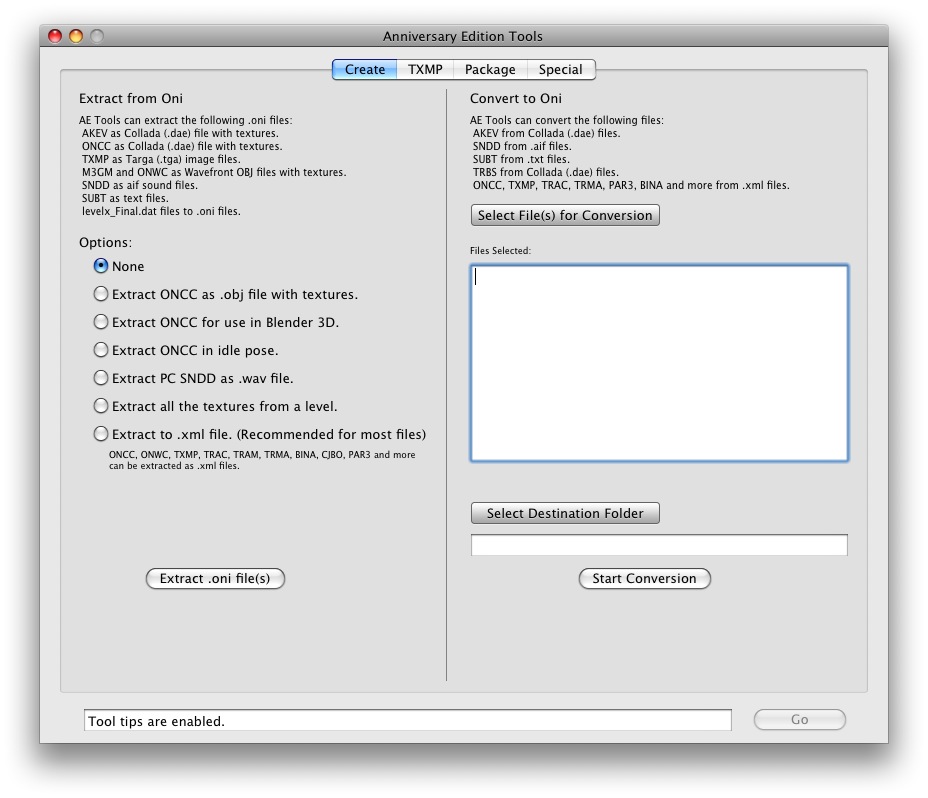This screenshot has width=928, height=798.
Task: Click the destination folder path field
Action: [x=659, y=545]
